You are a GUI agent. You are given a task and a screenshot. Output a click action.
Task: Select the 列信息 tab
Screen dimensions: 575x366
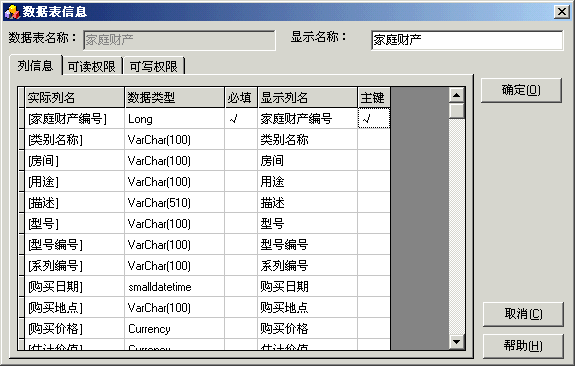pos(36,66)
